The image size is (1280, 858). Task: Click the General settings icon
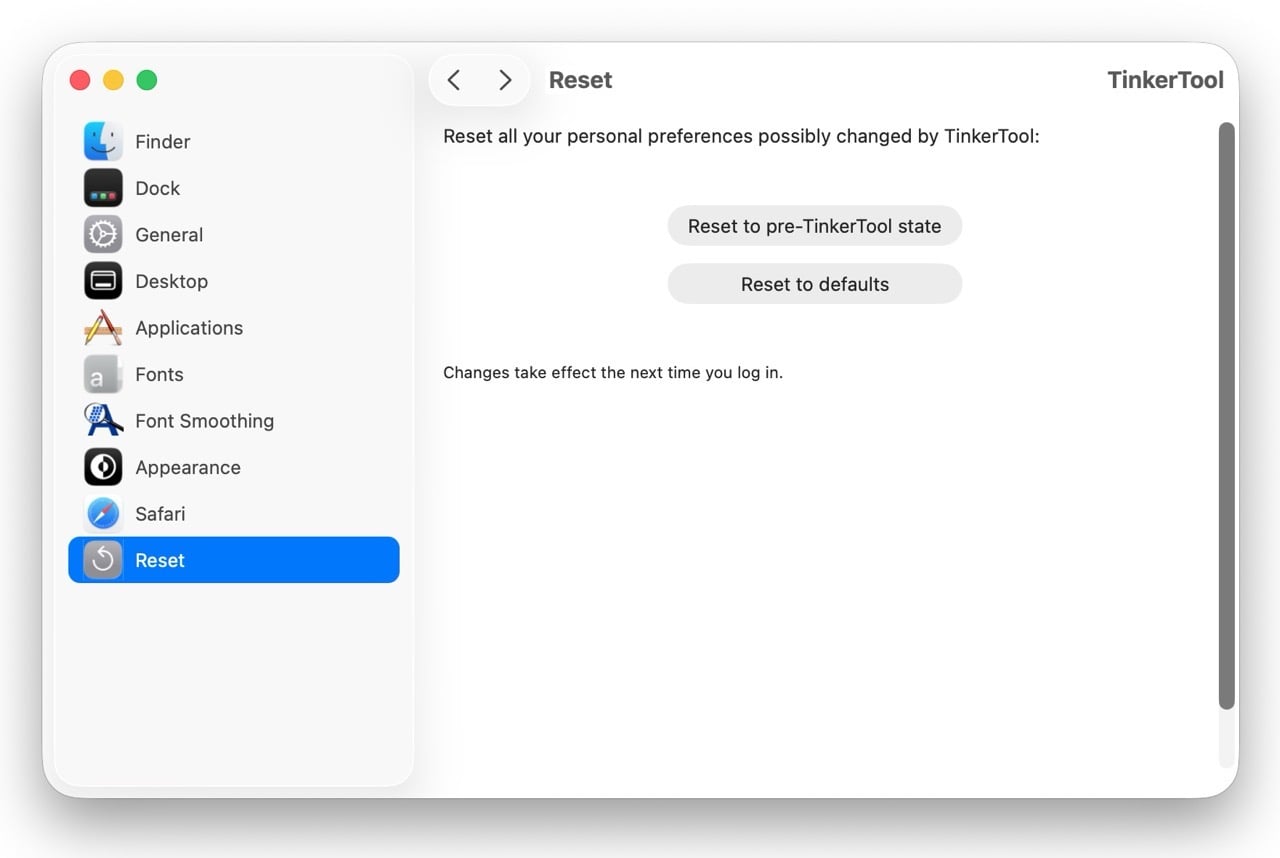103,234
